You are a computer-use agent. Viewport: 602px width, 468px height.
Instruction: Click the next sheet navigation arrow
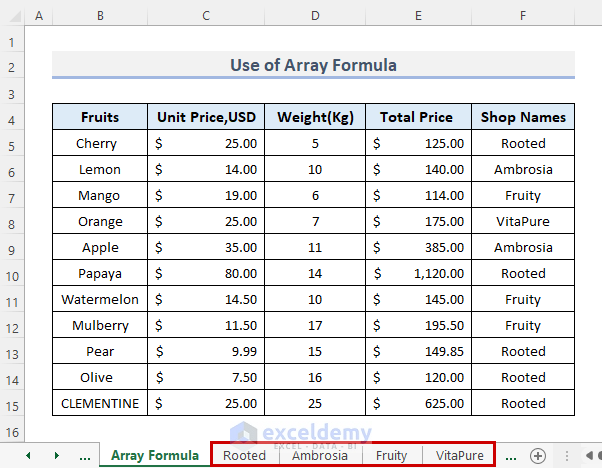coord(56,455)
